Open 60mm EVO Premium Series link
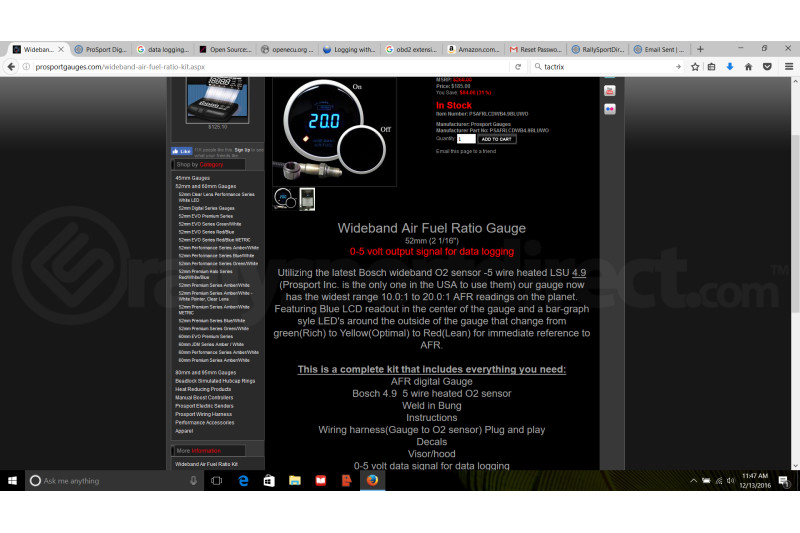 point(206,337)
